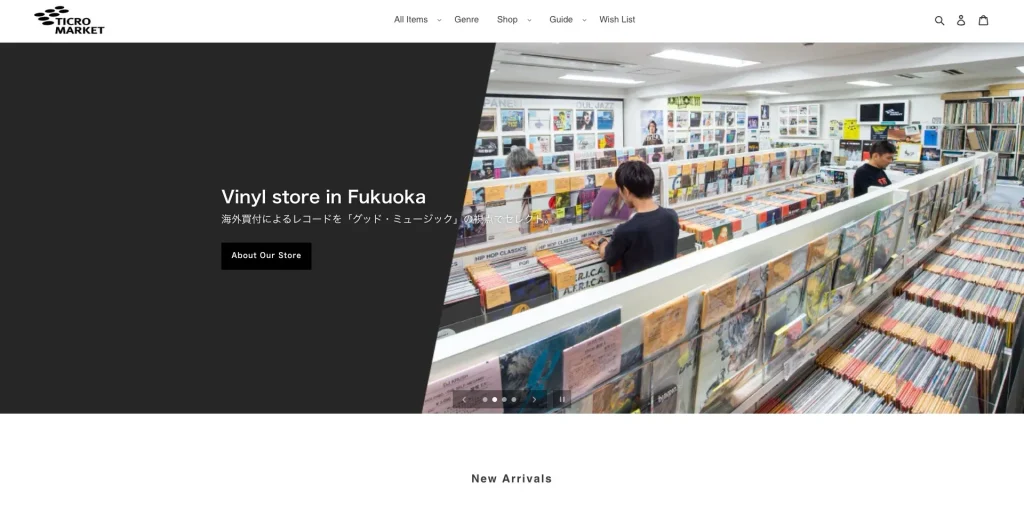Click the account login person icon
The width and height of the screenshot is (1024, 508).
pos(961,20)
